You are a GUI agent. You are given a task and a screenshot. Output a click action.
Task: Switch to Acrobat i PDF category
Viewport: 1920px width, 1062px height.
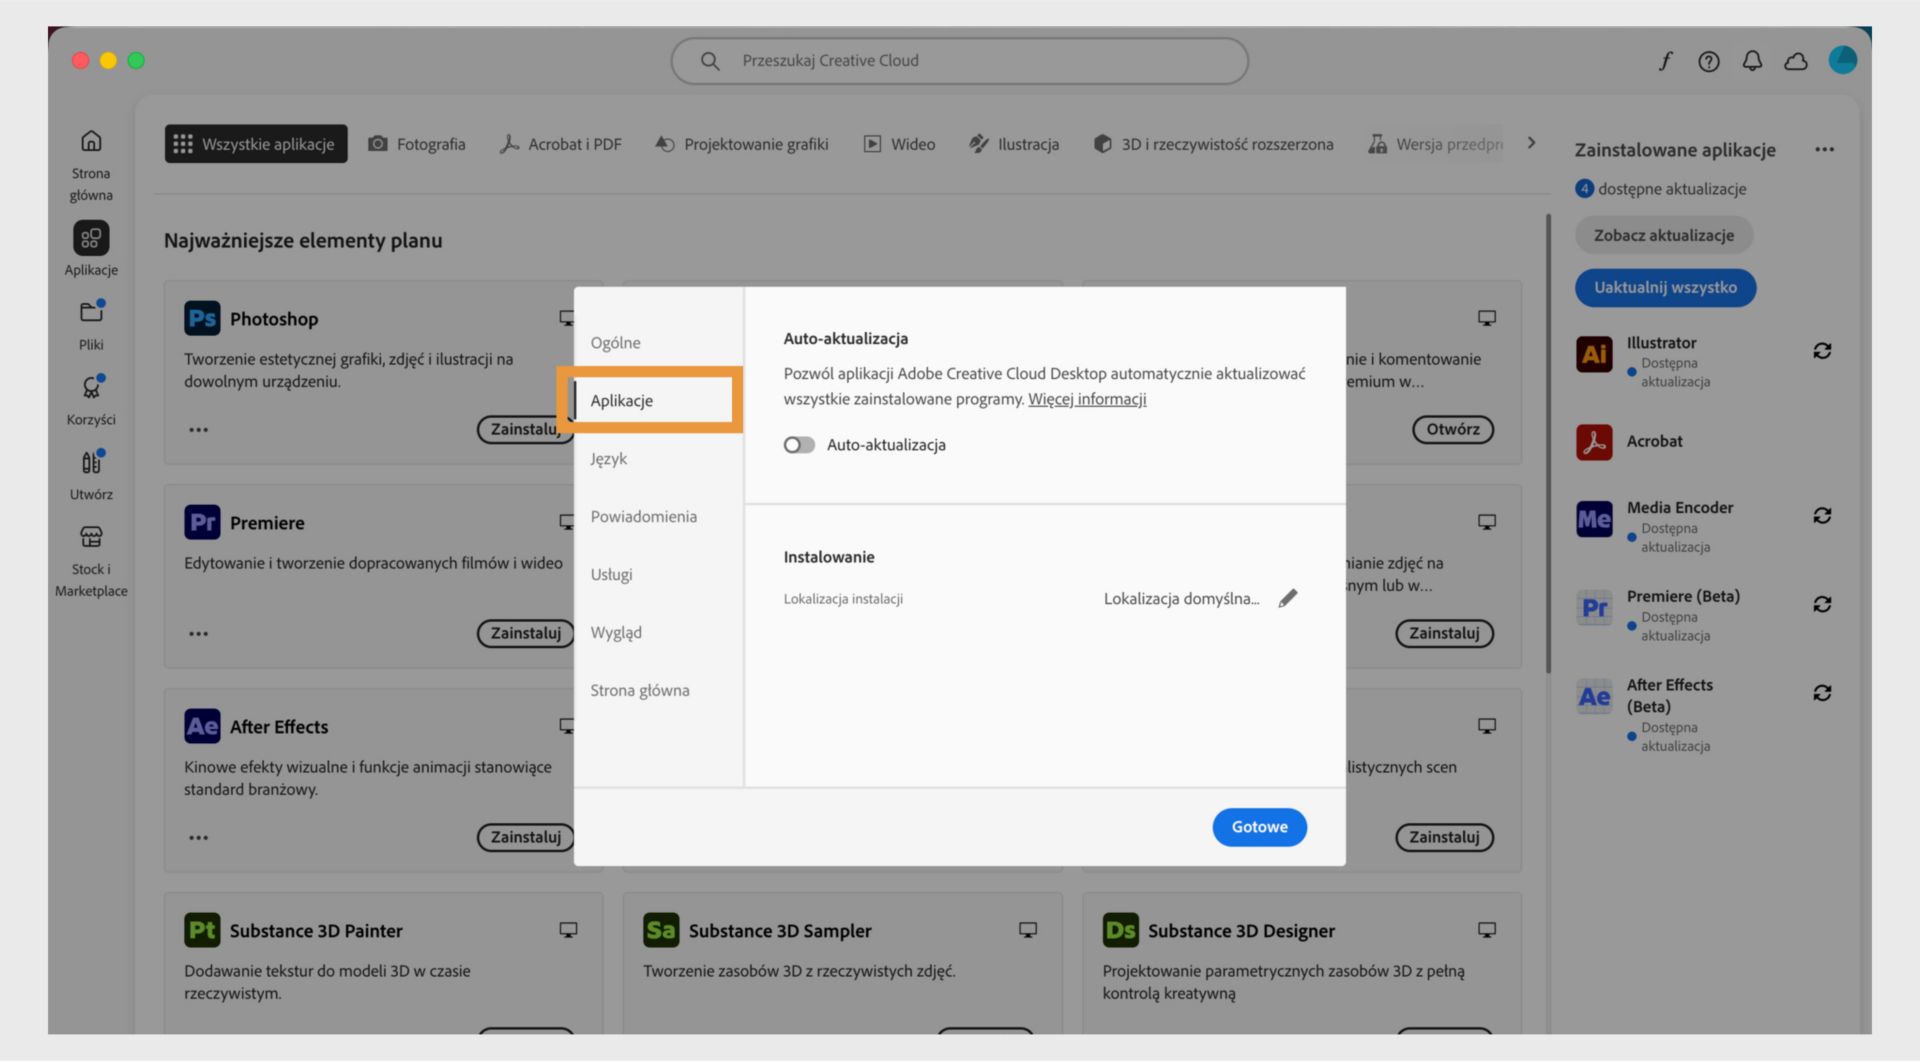561,144
